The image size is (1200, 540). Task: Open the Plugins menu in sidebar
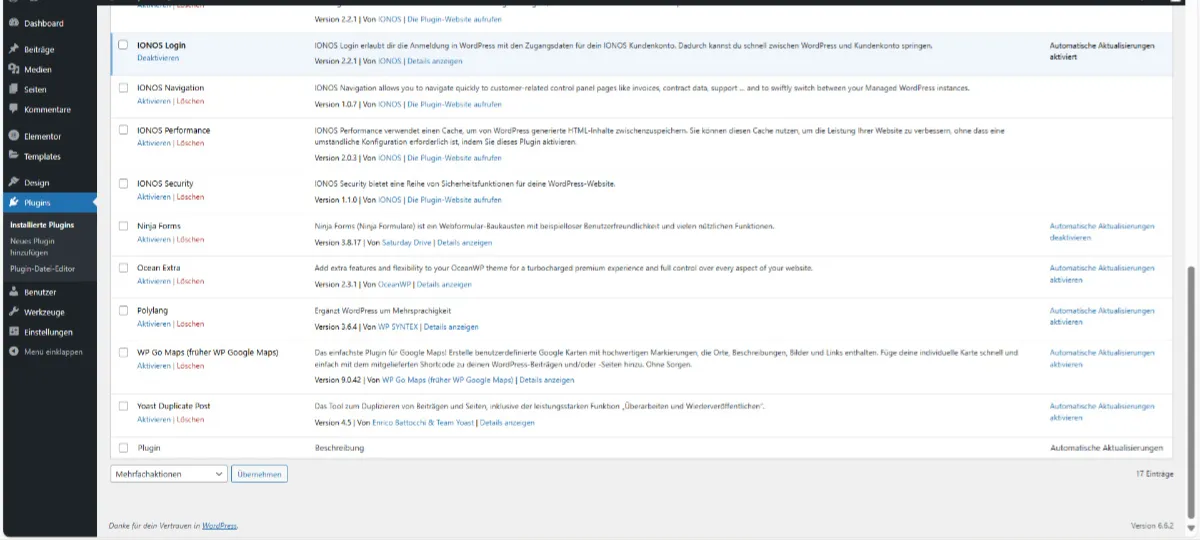48,202
